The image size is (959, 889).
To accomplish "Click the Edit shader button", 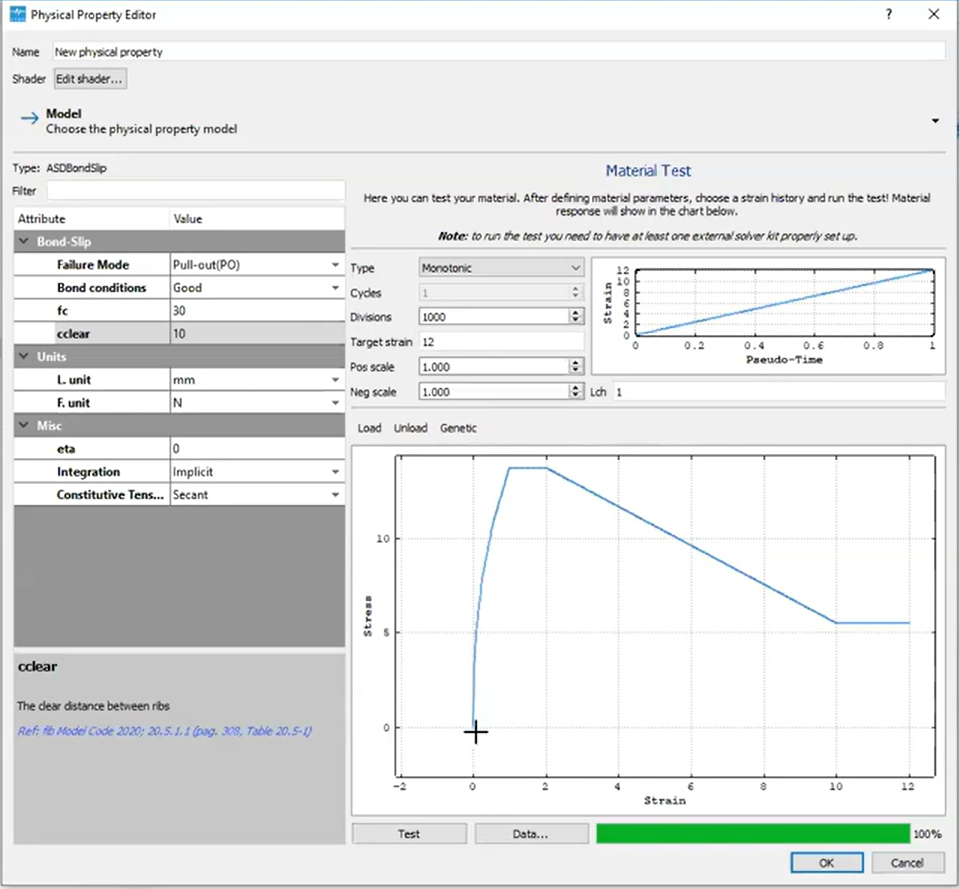I will 90,78.
